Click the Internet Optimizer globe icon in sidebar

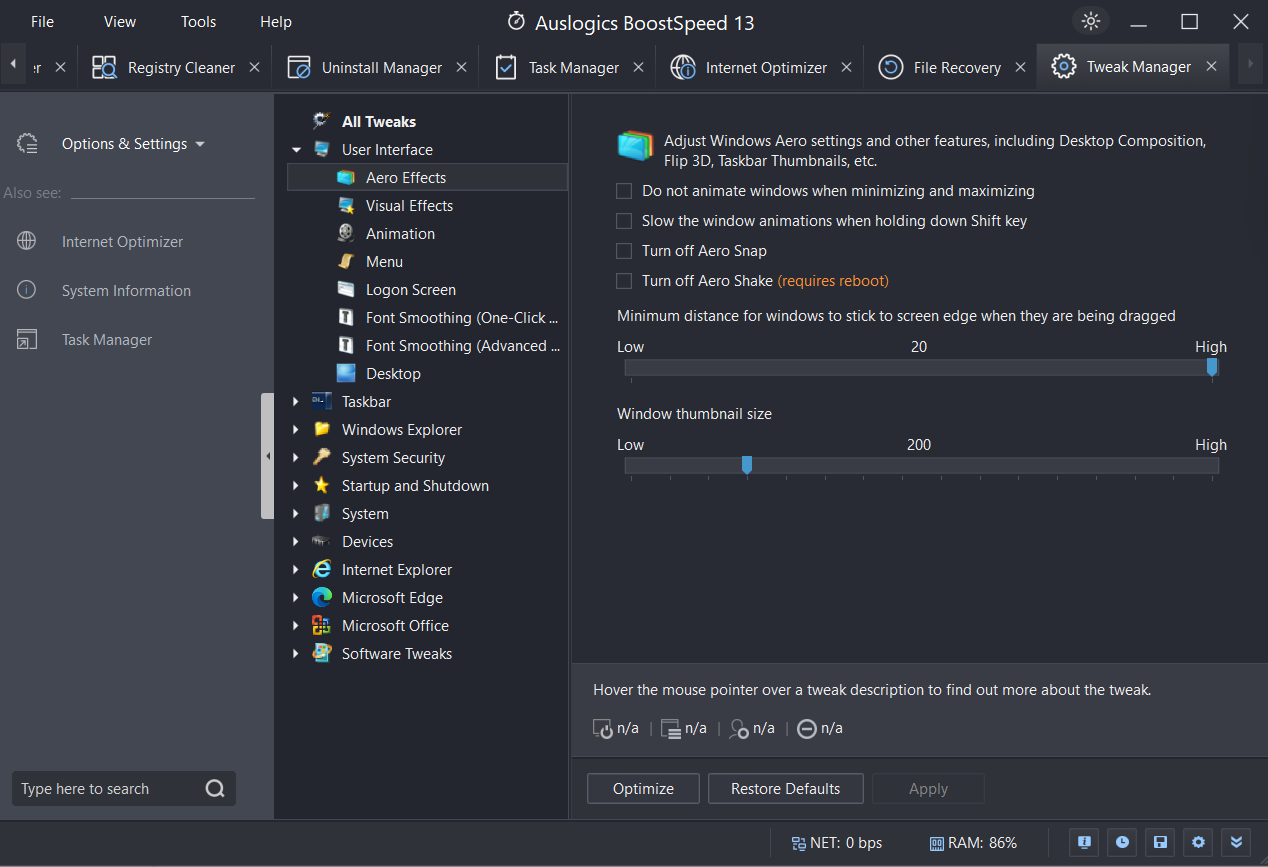(x=27, y=241)
